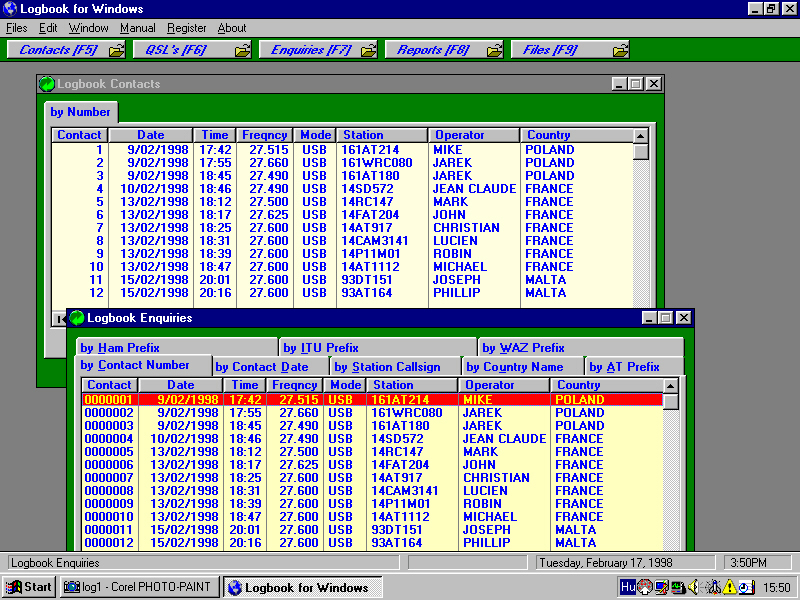Click operator JEAN CLAUDE in Logbook Contacts
This screenshot has height=600, width=800.
474,189
